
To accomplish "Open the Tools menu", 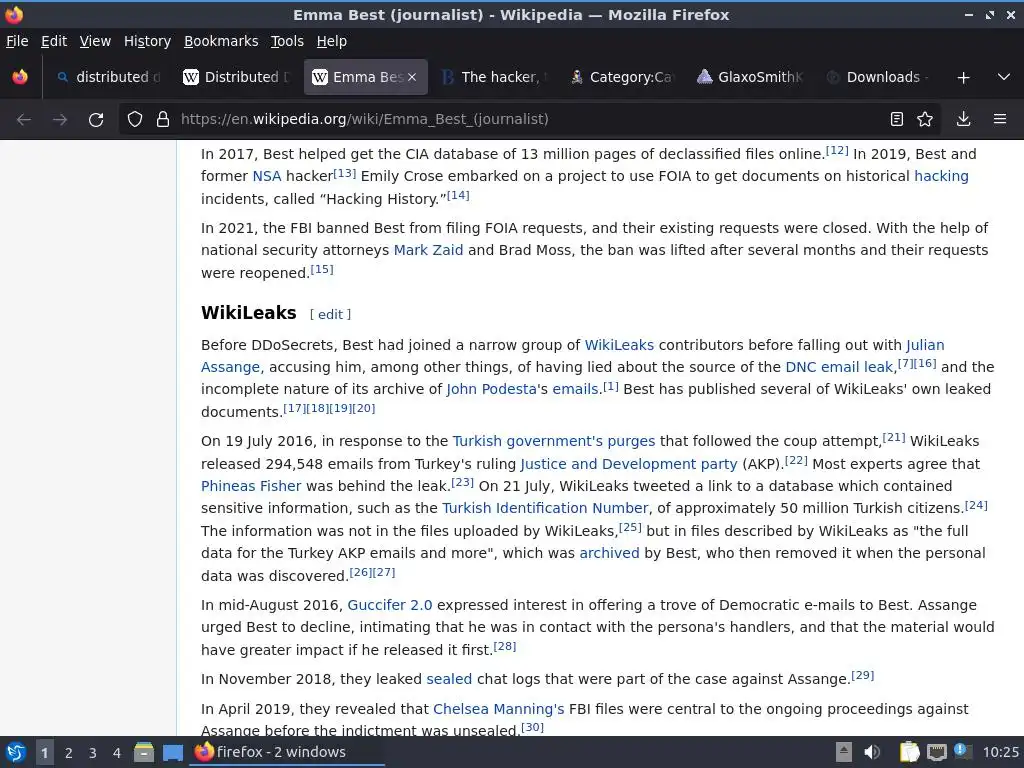I will coord(287,41).
